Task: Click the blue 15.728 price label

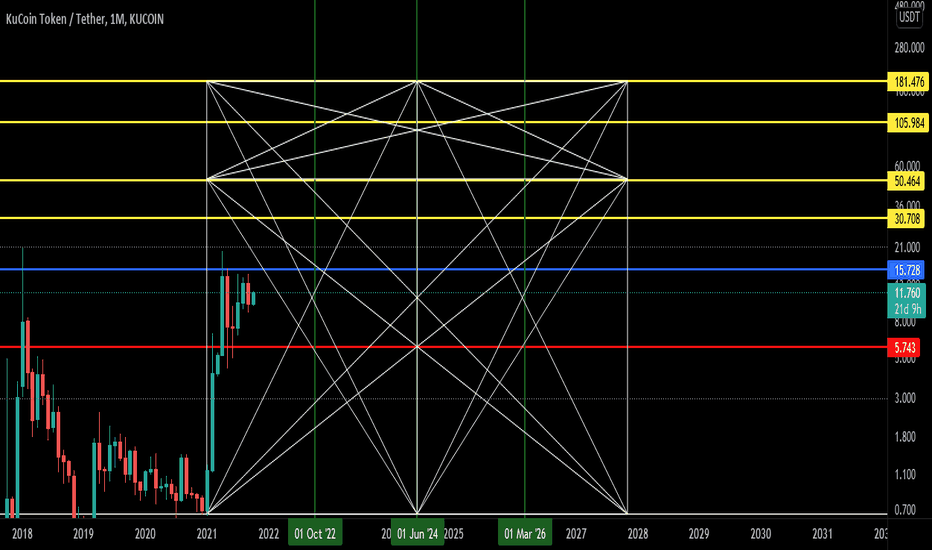Action: coord(906,270)
